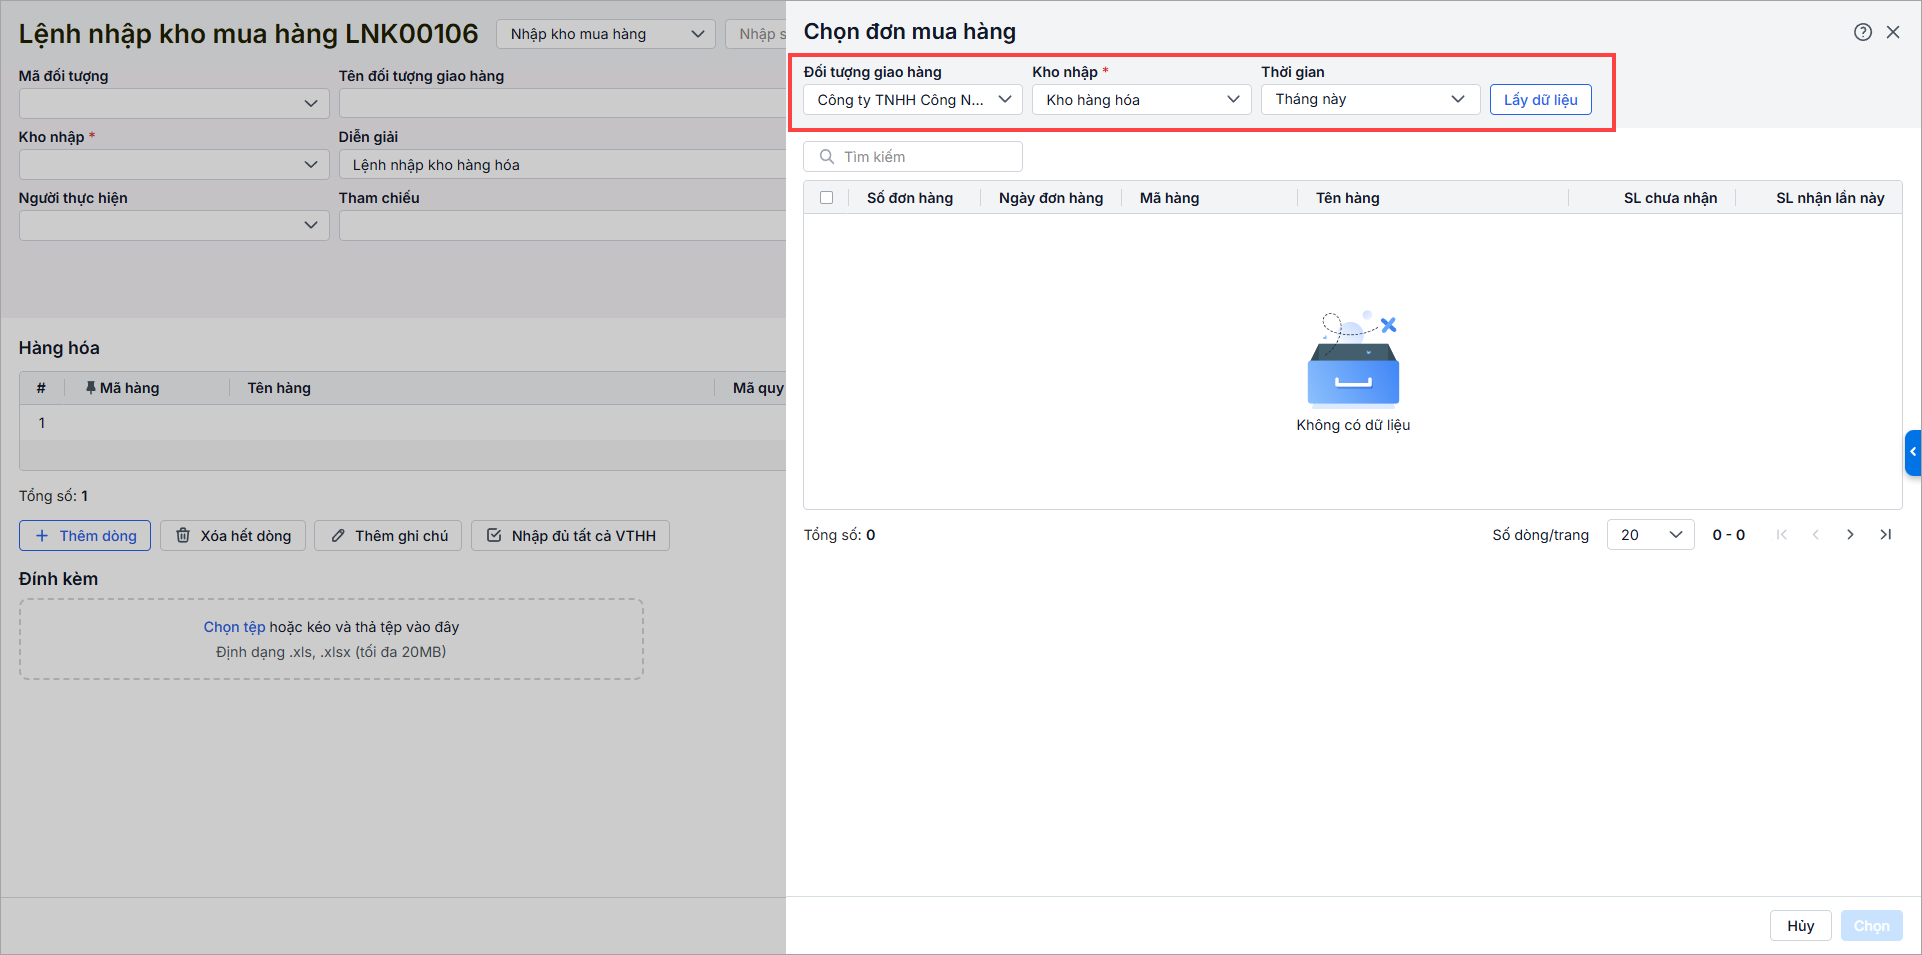The width and height of the screenshot is (1922, 955).
Task: Go to next page arrow
Action: [x=1850, y=535]
